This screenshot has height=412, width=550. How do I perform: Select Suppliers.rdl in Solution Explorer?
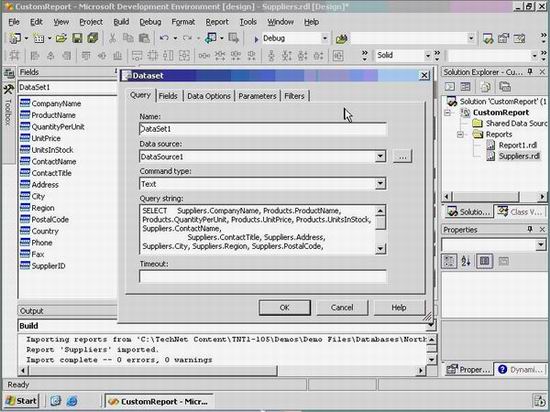[519, 156]
